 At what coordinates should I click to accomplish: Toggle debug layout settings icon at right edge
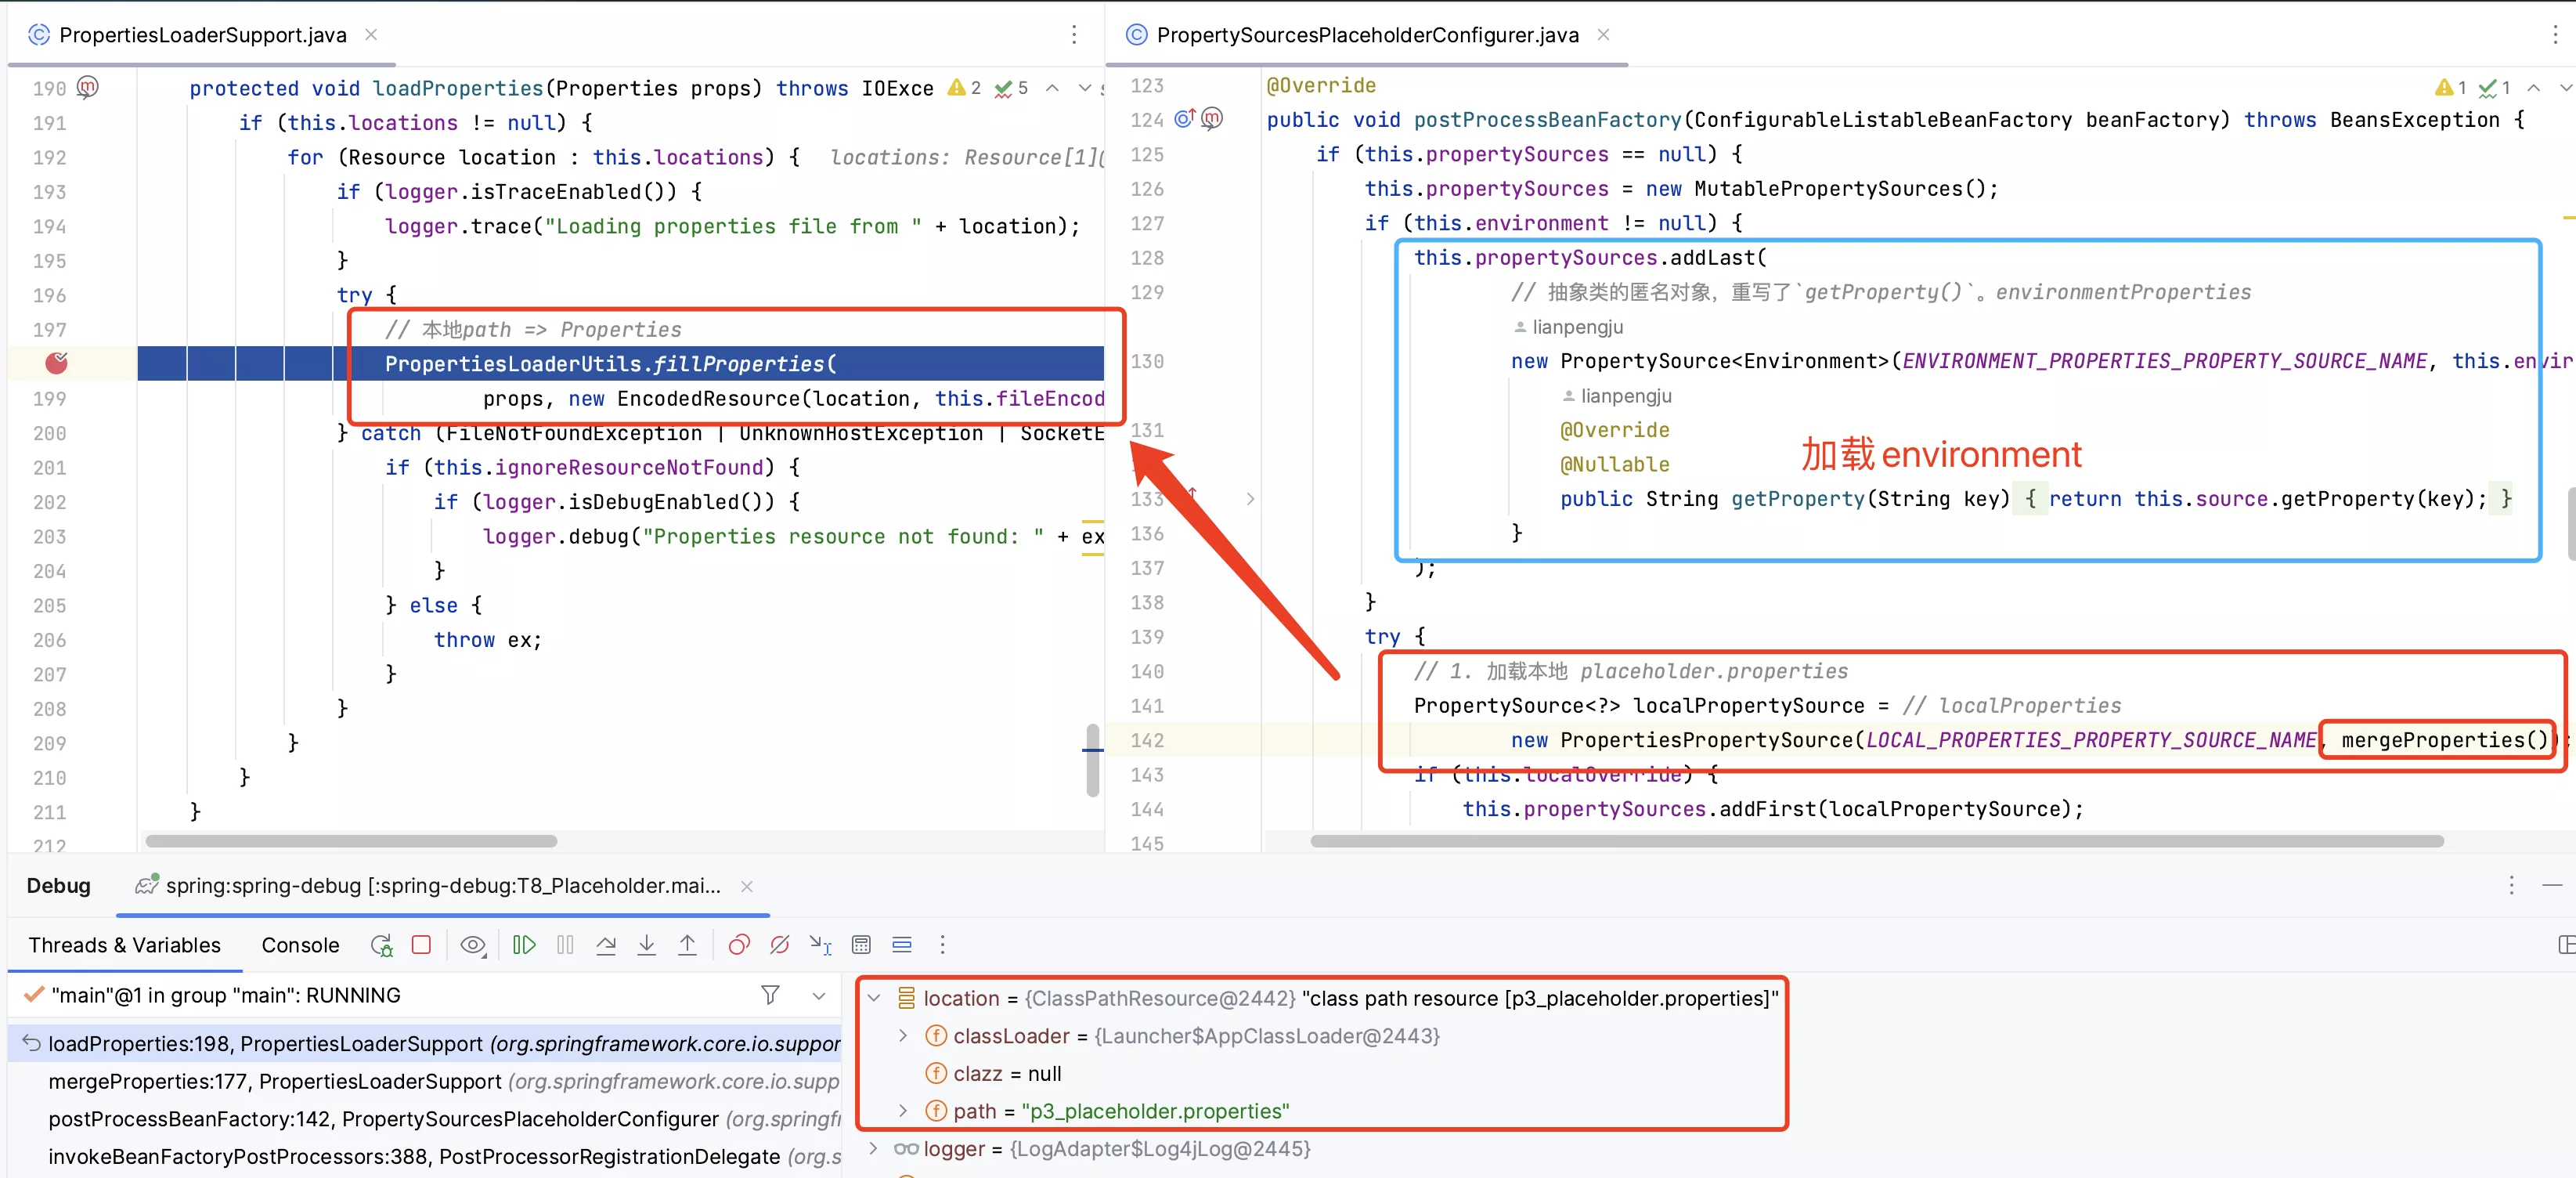click(2566, 945)
